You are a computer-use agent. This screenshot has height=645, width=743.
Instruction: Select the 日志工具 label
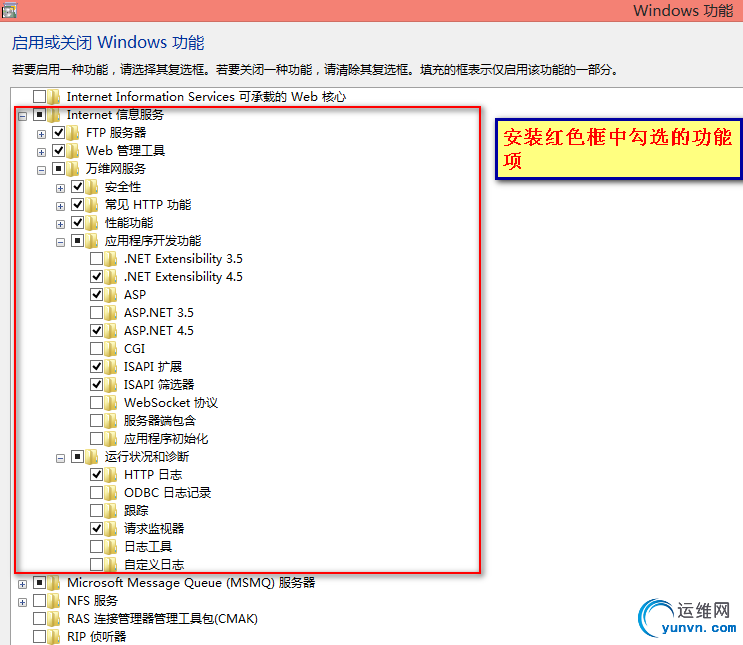pos(148,547)
